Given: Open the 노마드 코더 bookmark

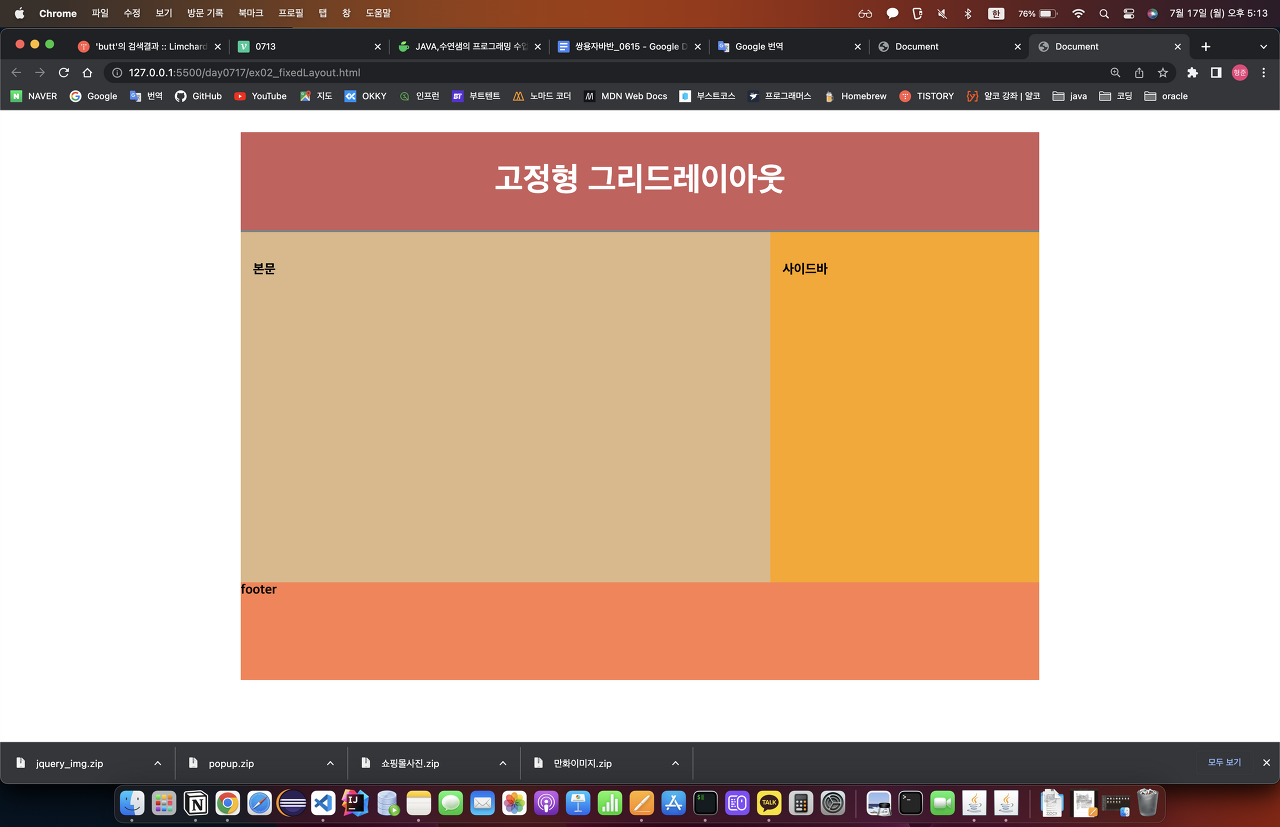Looking at the screenshot, I should pos(542,96).
